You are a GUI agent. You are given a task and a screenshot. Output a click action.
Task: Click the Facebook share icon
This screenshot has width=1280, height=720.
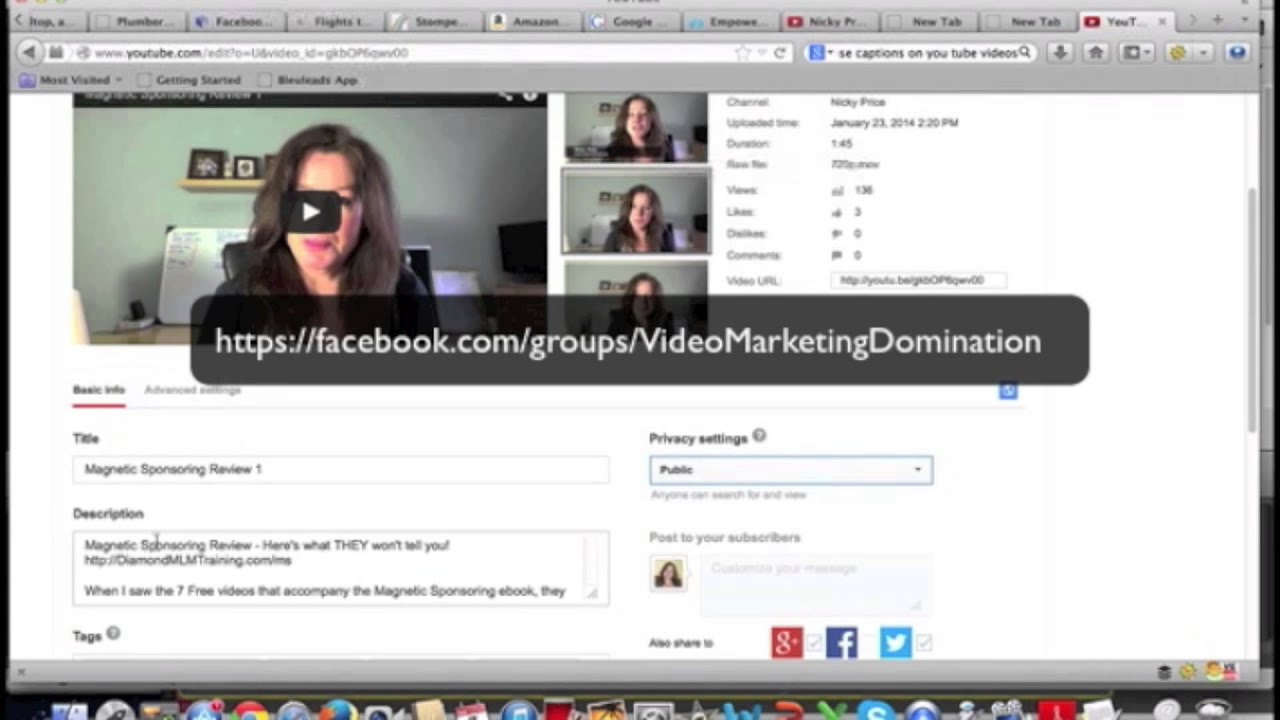841,642
